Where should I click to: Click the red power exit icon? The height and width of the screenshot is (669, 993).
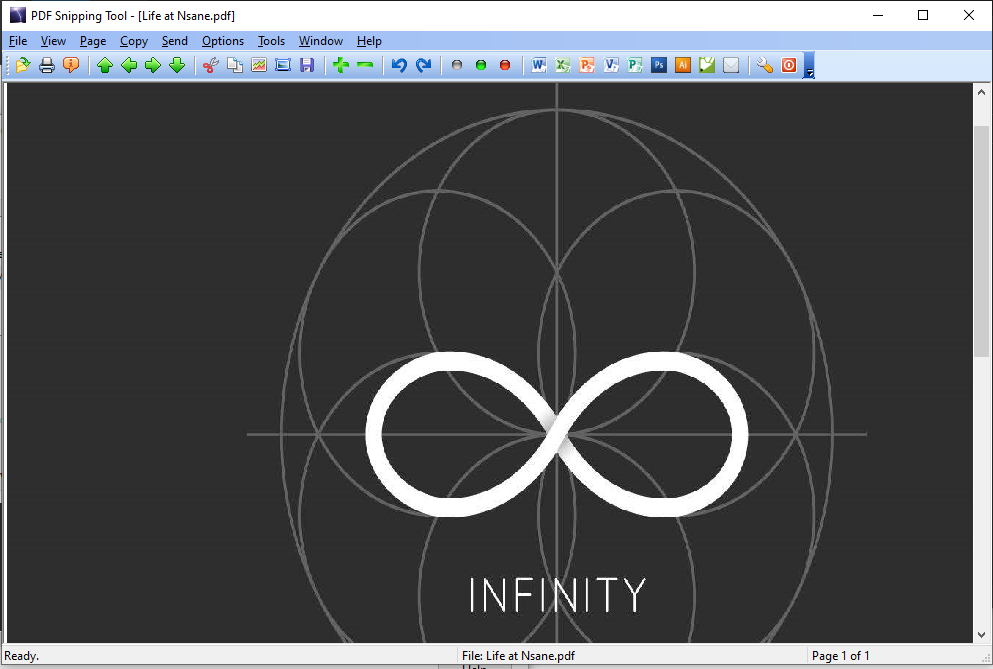pyautogui.click(x=789, y=65)
